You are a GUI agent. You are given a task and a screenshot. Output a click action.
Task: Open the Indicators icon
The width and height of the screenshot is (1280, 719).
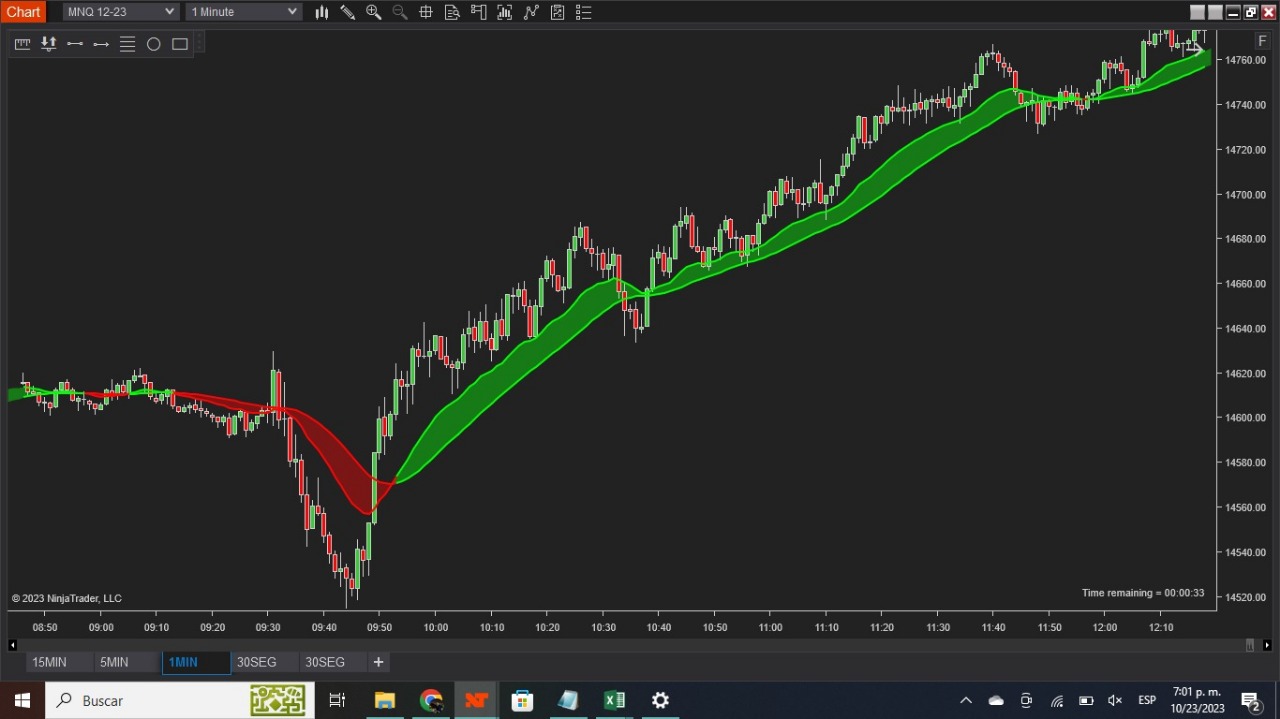[x=505, y=12]
